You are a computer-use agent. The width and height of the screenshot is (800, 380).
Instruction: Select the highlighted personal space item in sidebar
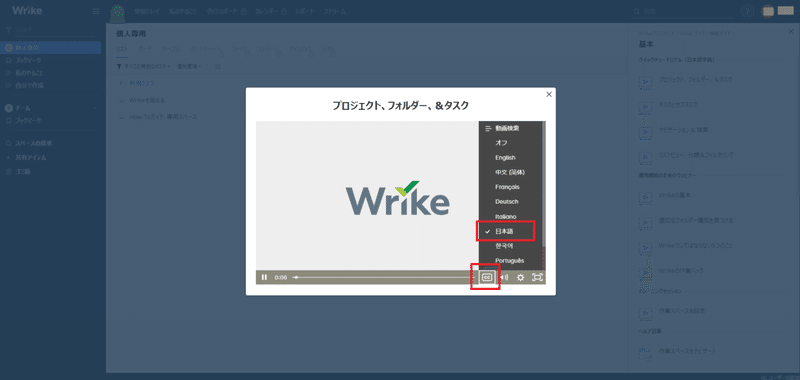point(51,48)
